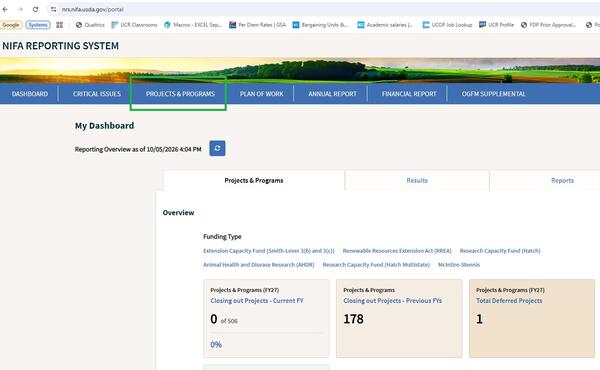Open the UCOP Job Lookup bookmark
Image resolution: width=600 pixels, height=370 pixels.
(447, 25)
